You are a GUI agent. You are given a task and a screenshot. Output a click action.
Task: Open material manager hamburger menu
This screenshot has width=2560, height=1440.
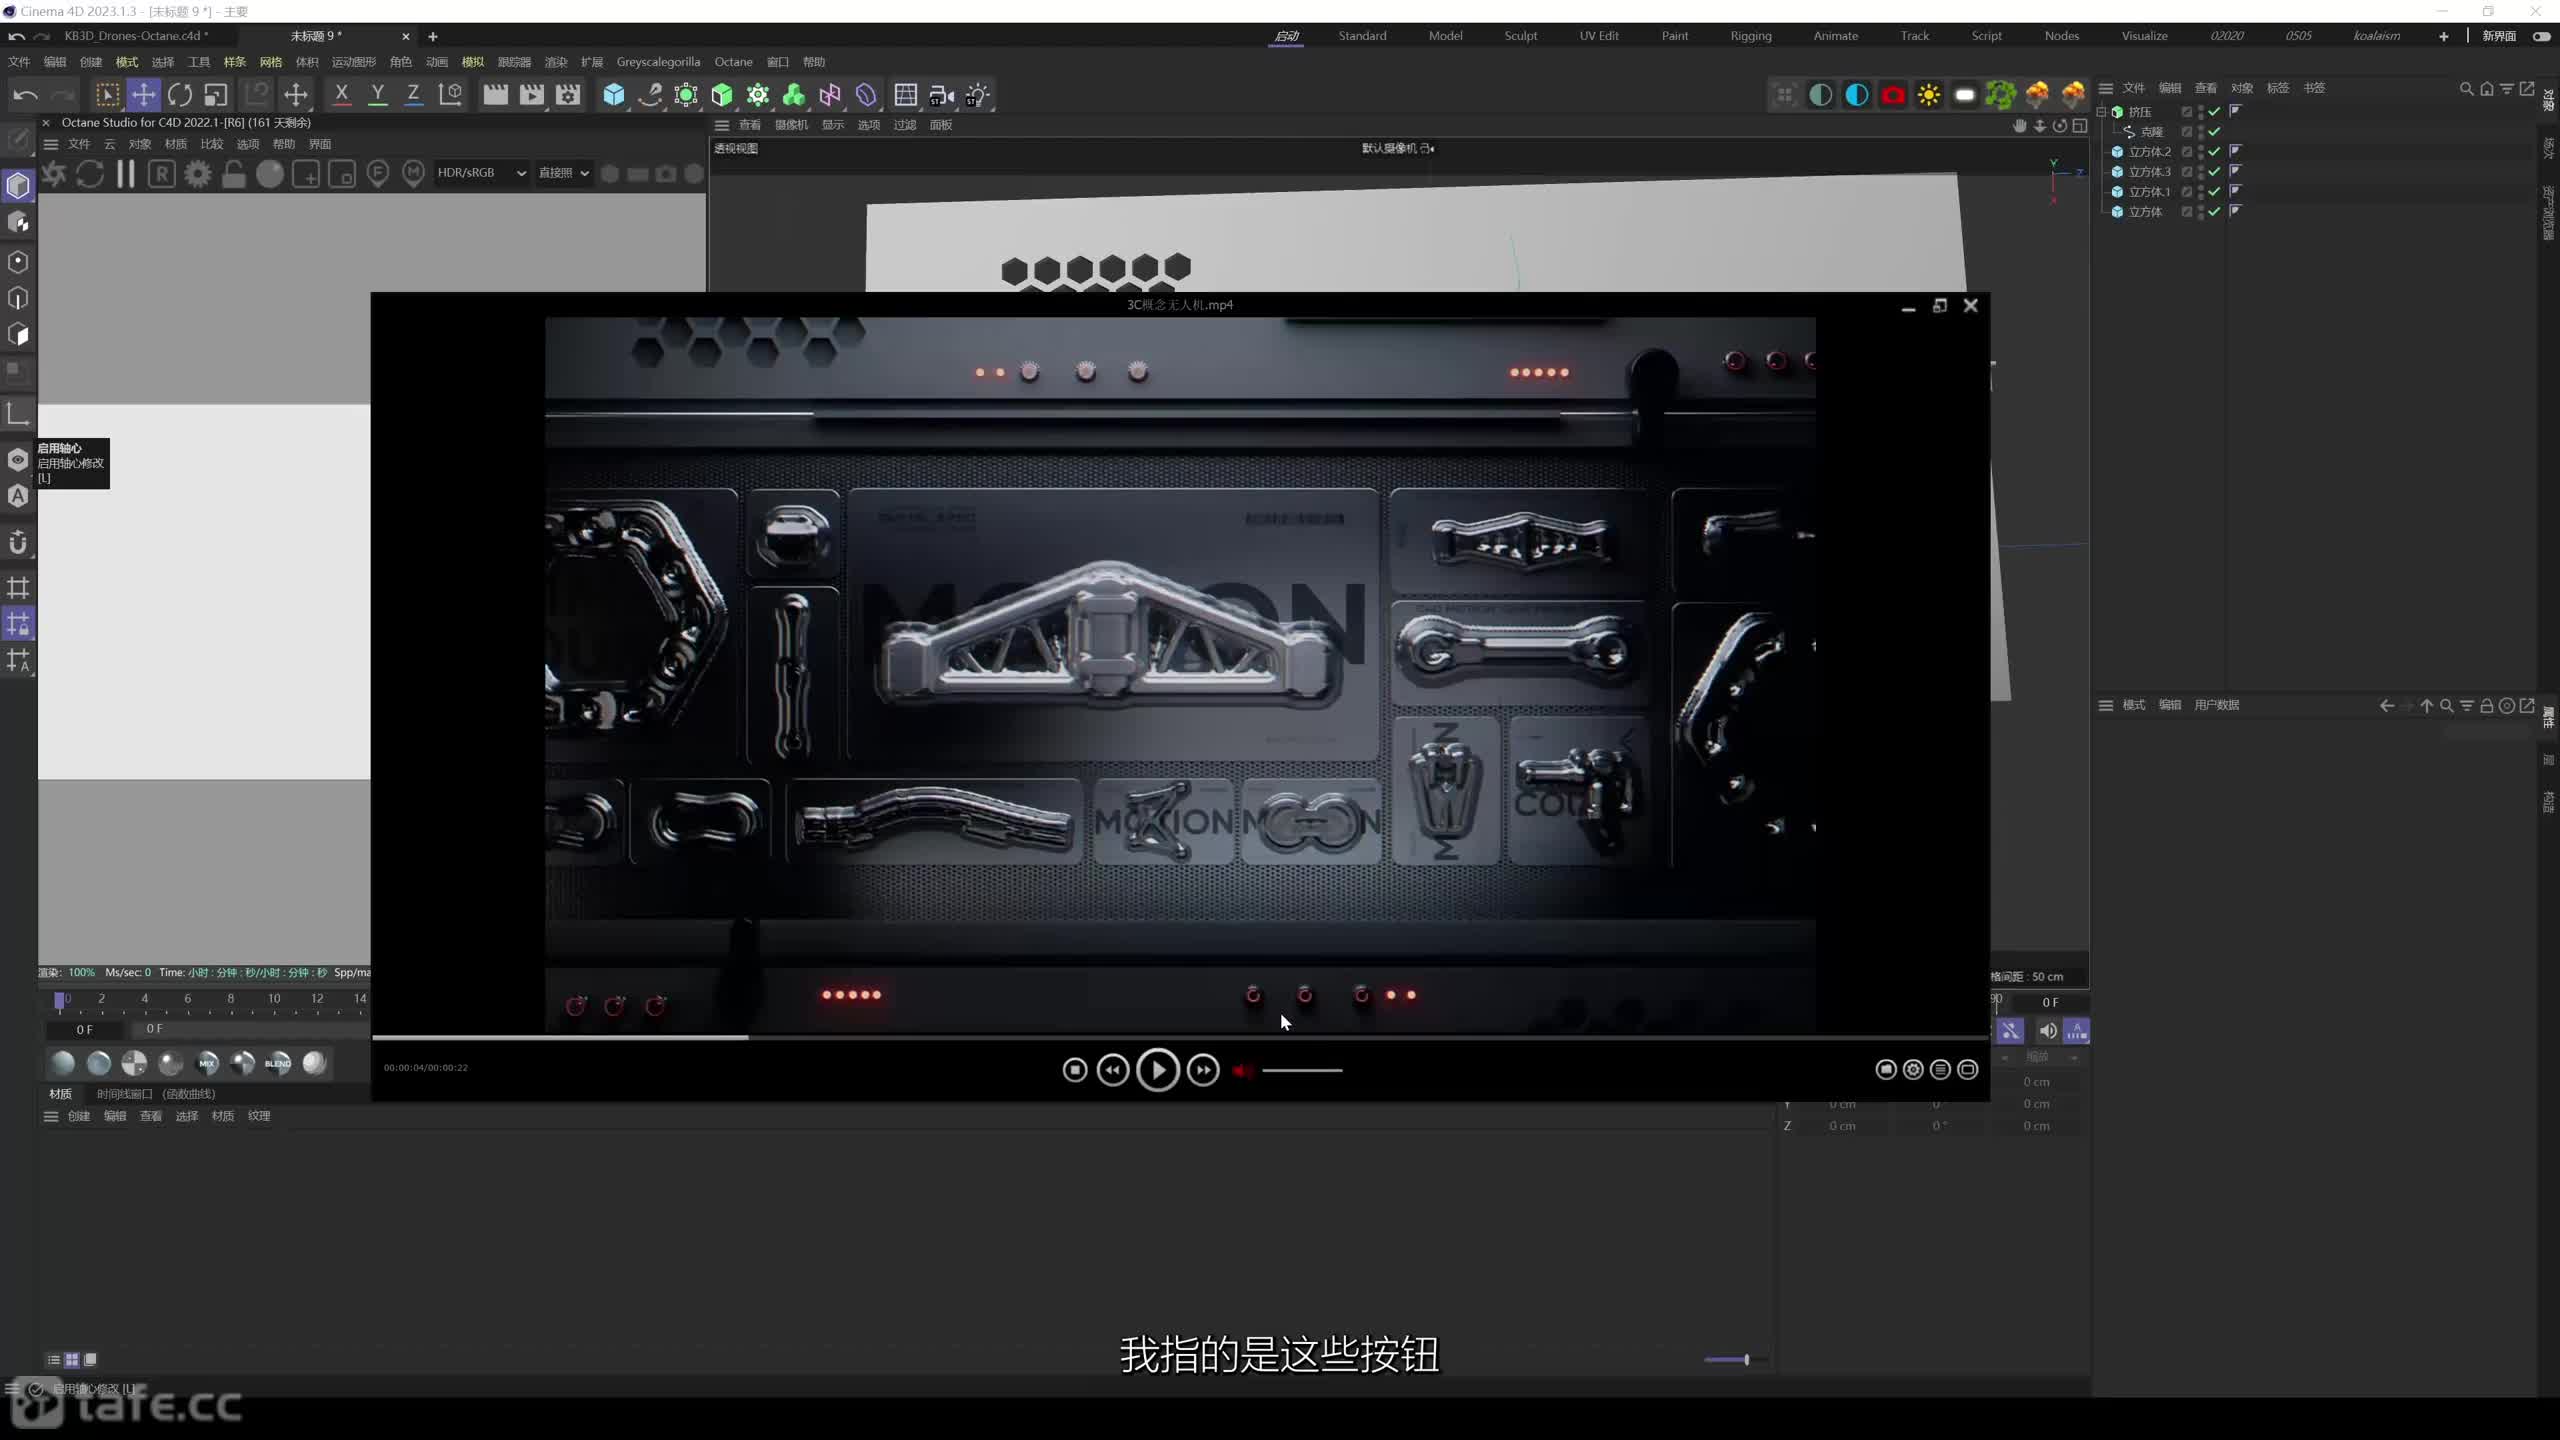51,1116
